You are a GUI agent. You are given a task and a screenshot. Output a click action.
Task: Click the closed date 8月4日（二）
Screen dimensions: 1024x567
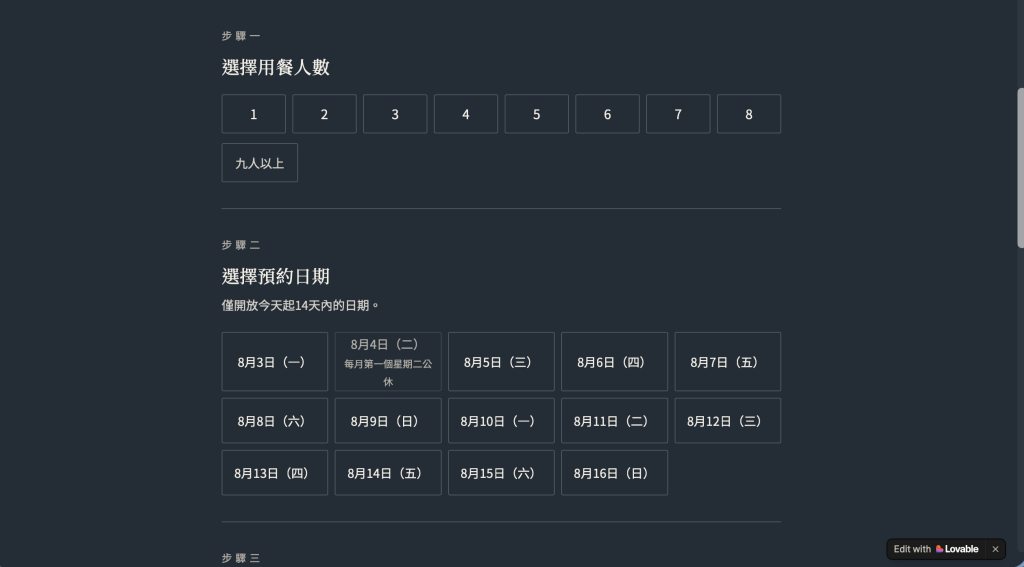point(388,362)
